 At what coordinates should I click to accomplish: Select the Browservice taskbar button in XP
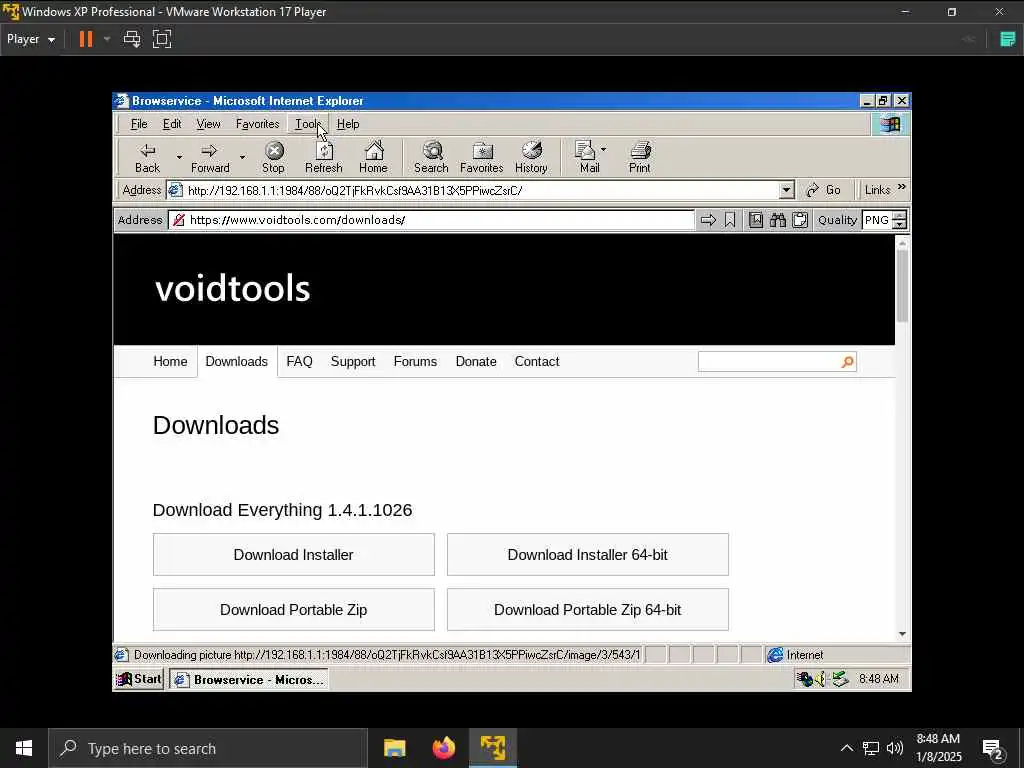[x=249, y=679]
